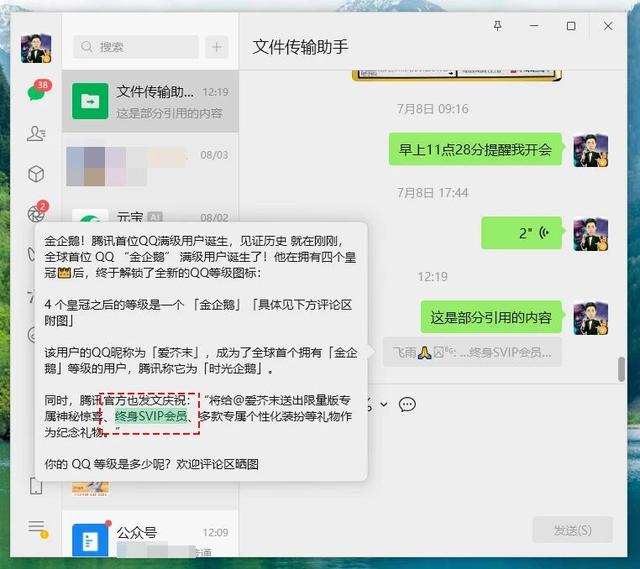640x569 pixels.
Task: Click sender avatar beside 早上11点28分 message
Action: coord(591,150)
